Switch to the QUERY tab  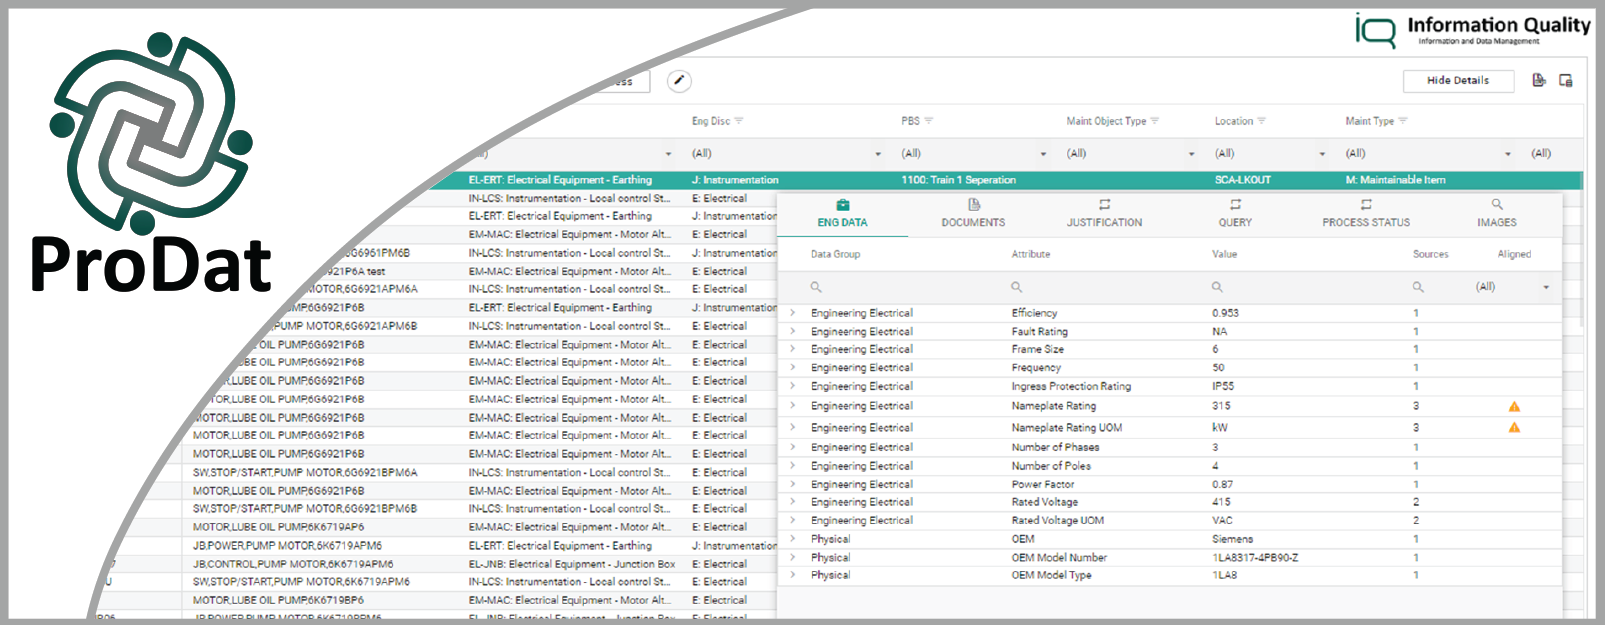(x=1235, y=214)
